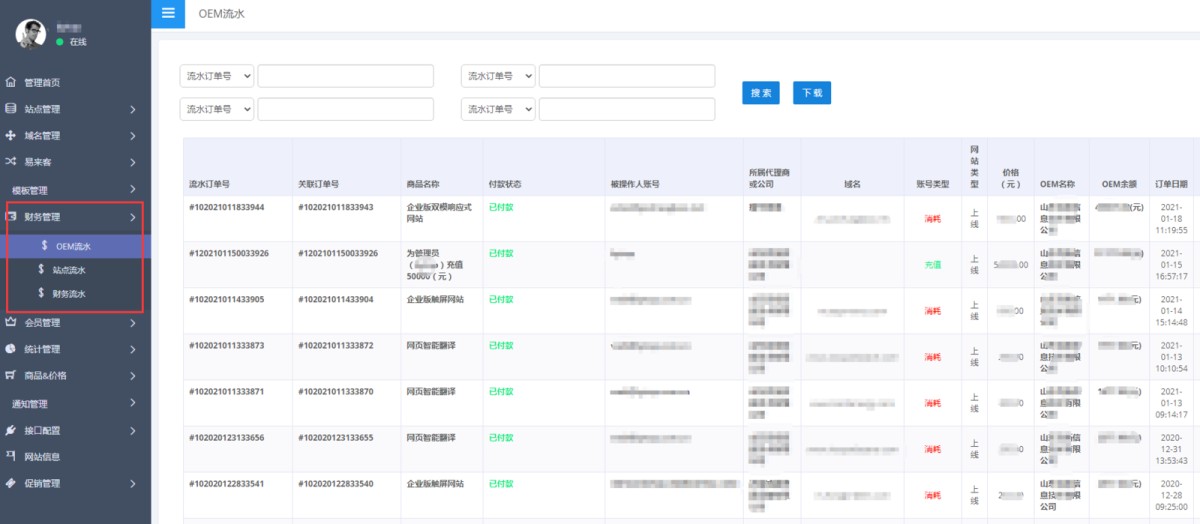This screenshot has width=1200, height=524.
Task: Open 站点流水 under 财务管理
Action: pyautogui.click(x=69, y=270)
